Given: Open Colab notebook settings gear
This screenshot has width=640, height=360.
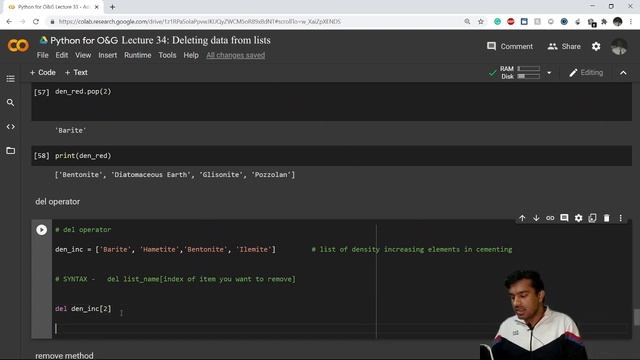Looking at the screenshot, I should pos(596,47).
